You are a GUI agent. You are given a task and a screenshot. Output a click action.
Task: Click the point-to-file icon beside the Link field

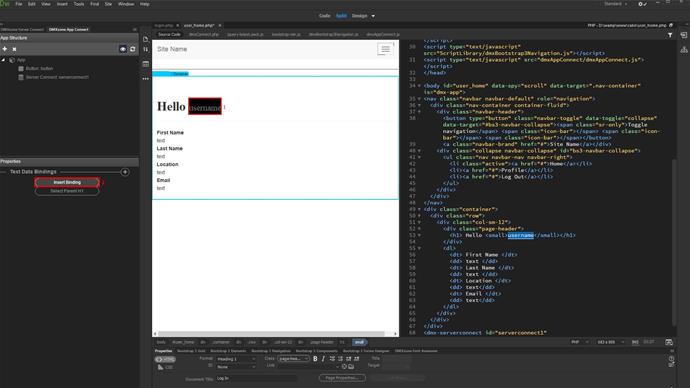click(x=344, y=366)
